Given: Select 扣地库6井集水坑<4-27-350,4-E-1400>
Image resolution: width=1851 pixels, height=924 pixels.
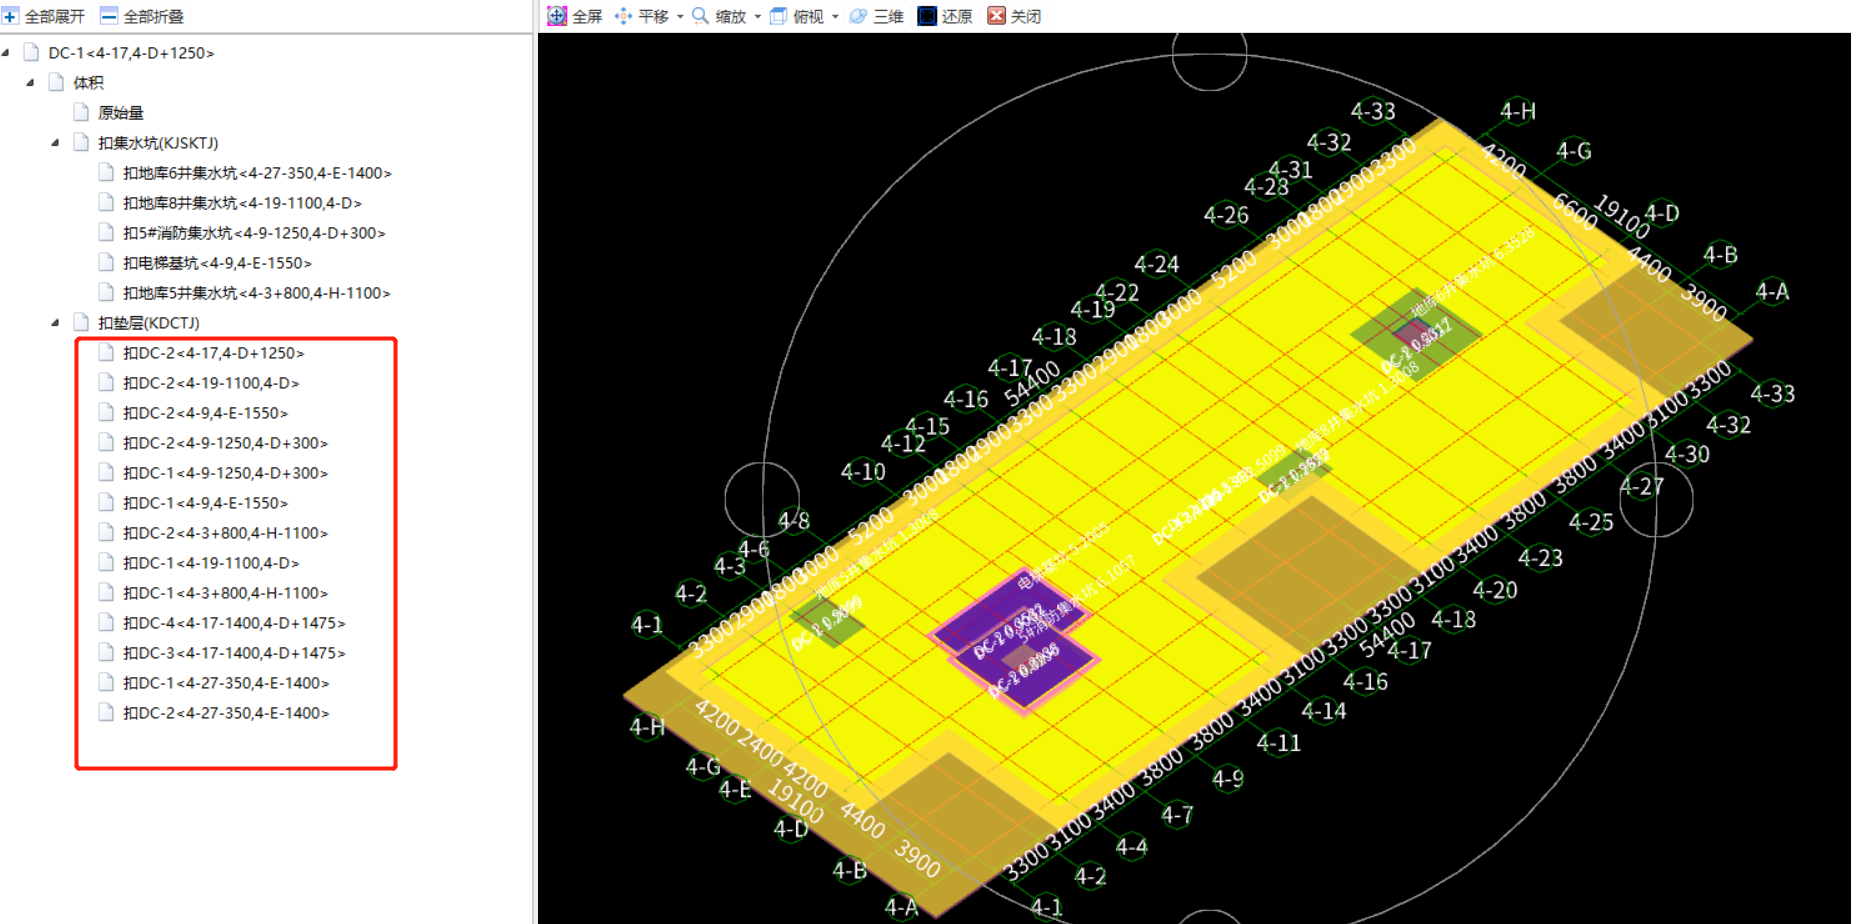Looking at the screenshot, I should (257, 173).
